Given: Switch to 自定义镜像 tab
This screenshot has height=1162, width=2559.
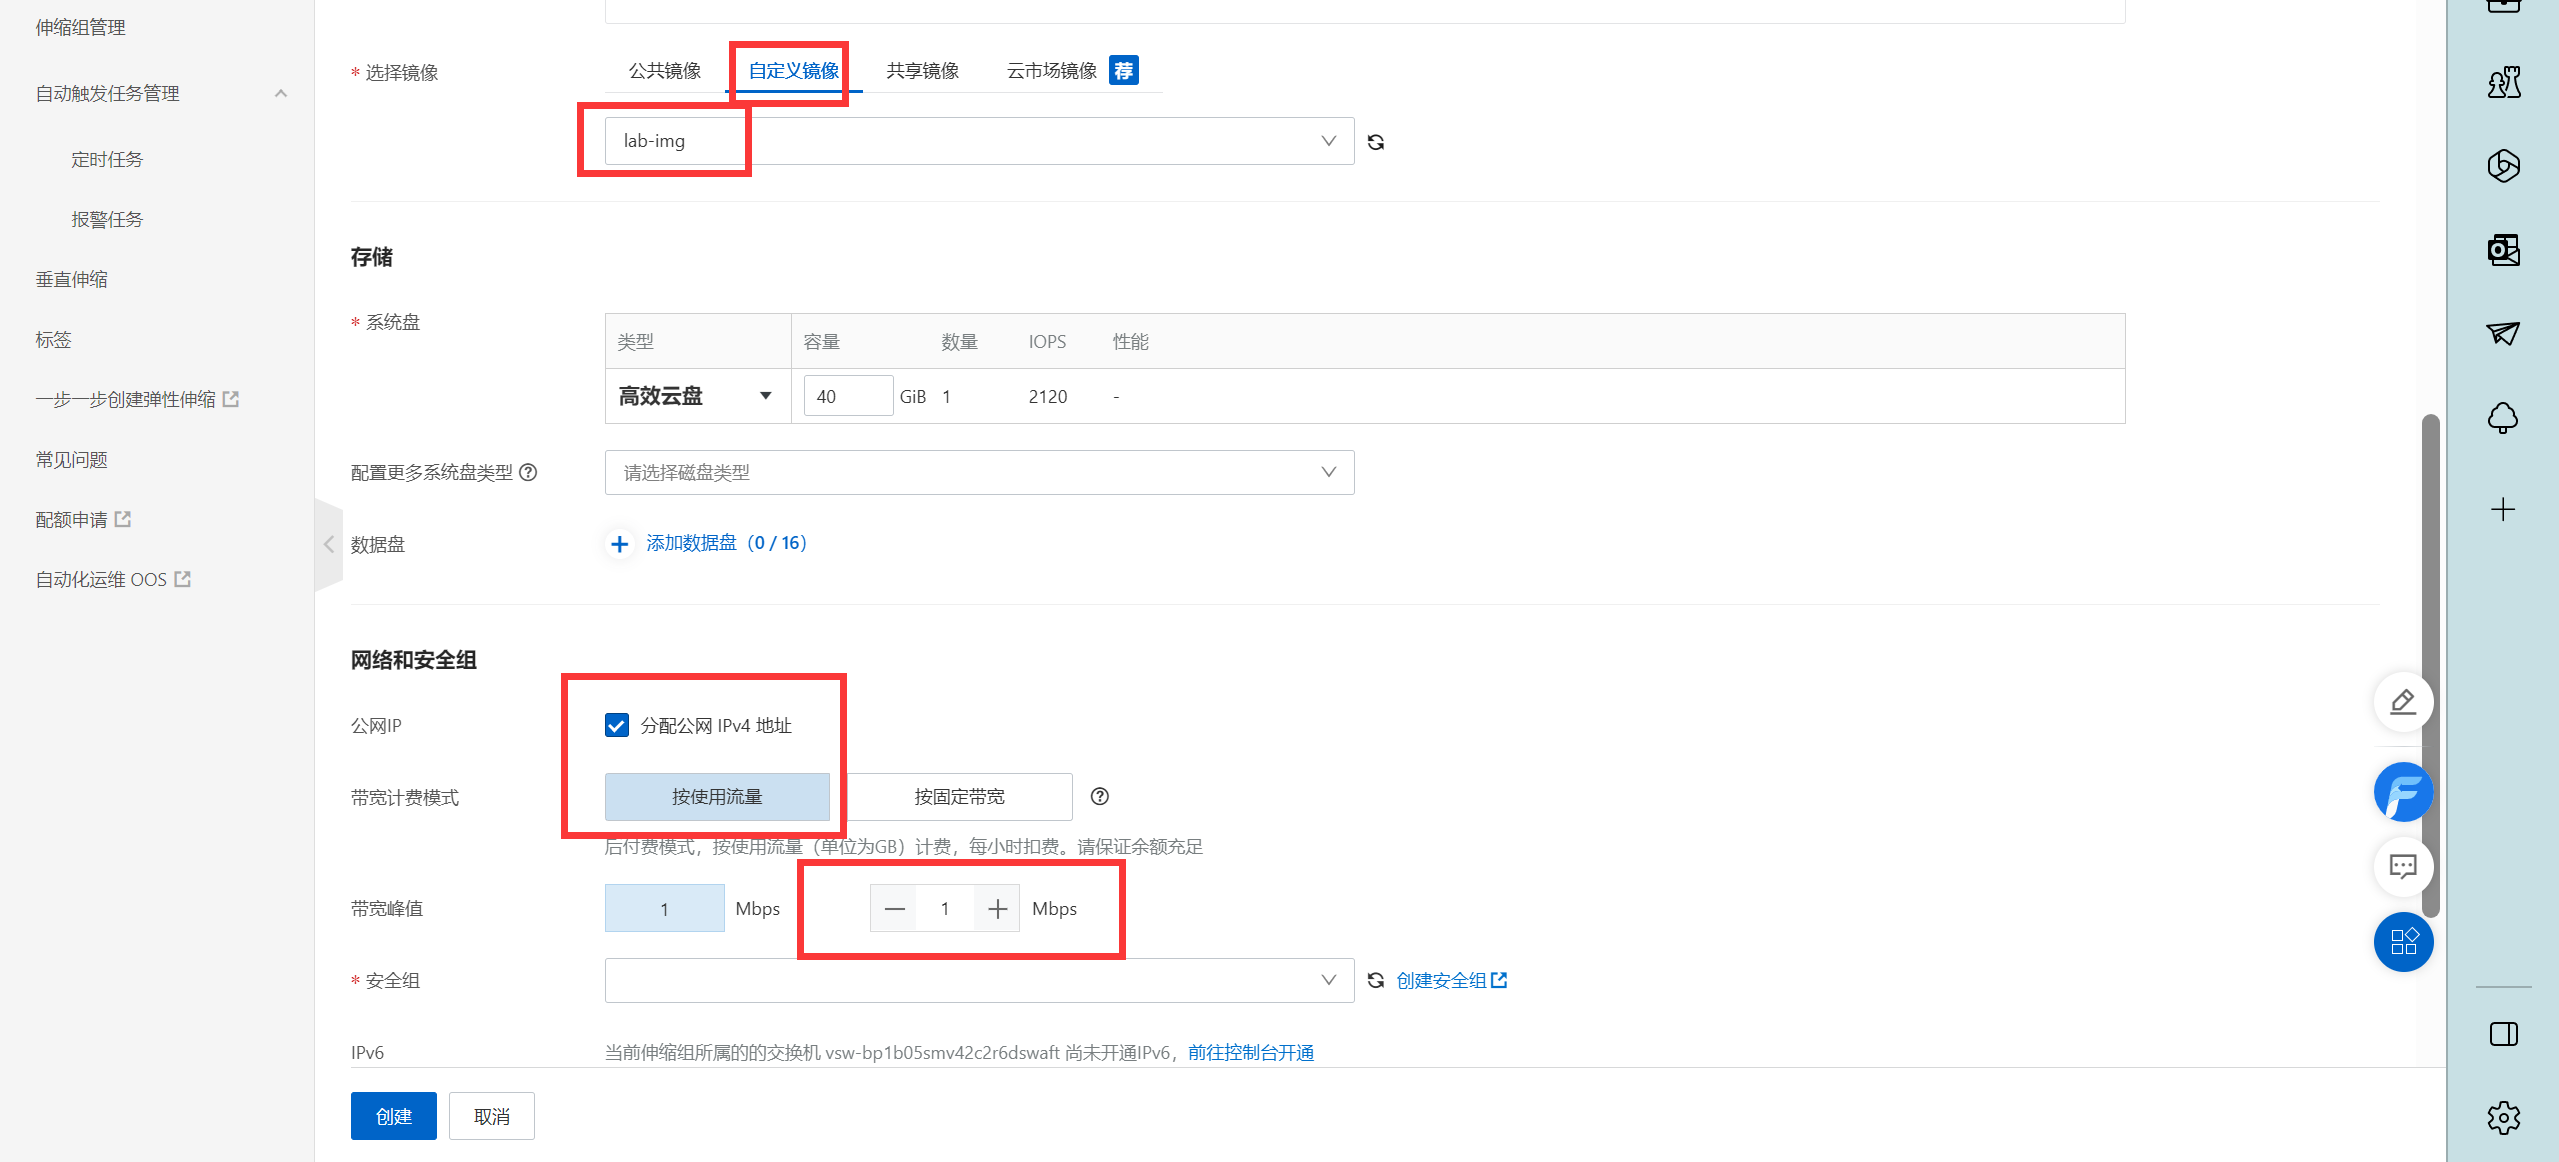Looking at the screenshot, I should pyautogui.click(x=794, y=70).
